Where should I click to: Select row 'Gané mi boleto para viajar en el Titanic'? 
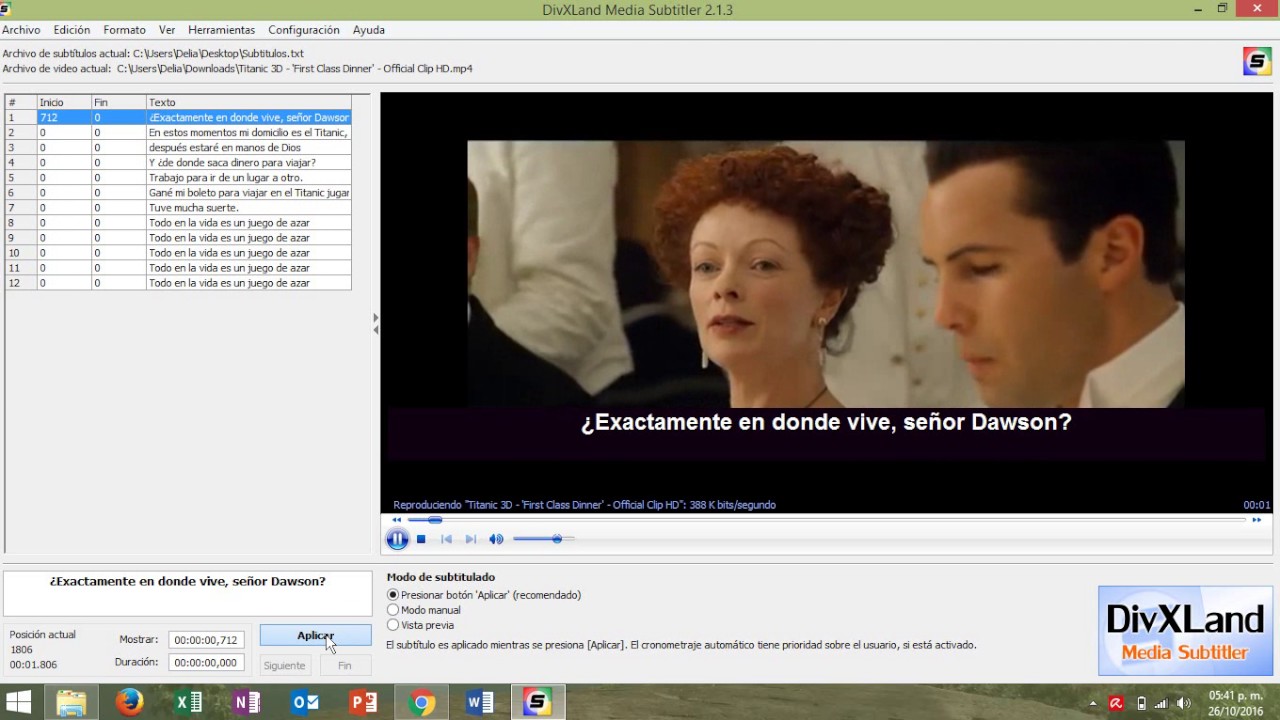click(x=178, y=192)
